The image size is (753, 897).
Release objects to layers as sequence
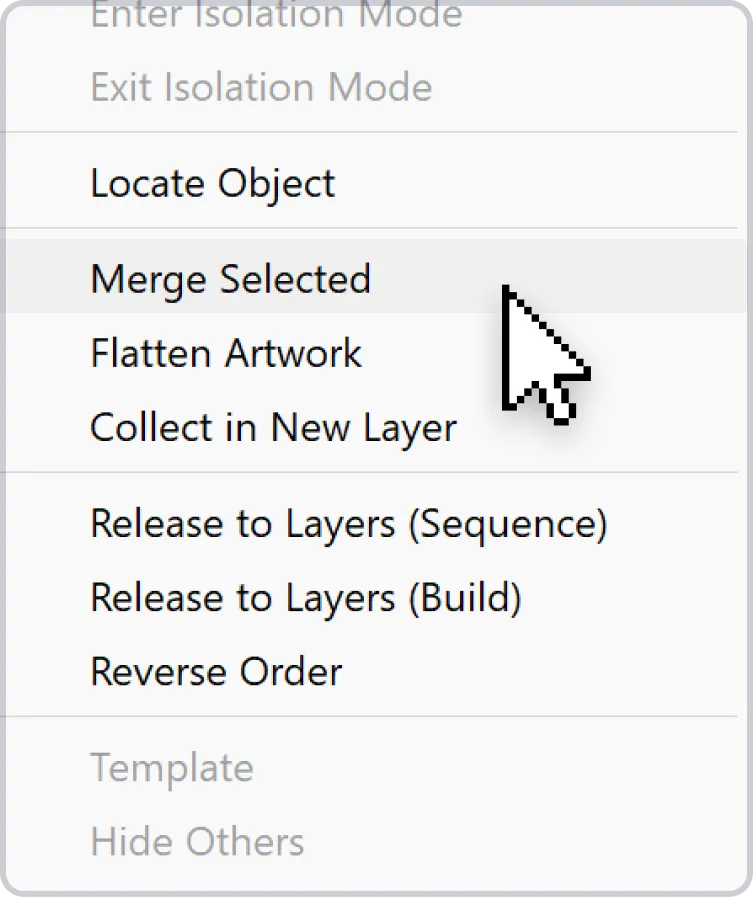pyautogui.click(x=375, y=523)
